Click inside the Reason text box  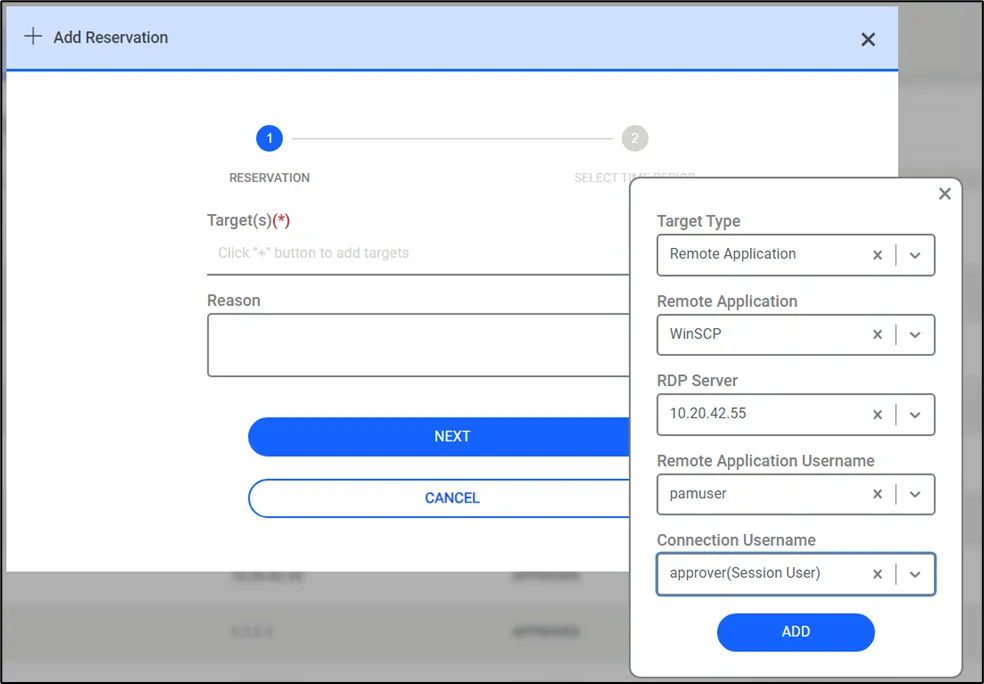tap(419, 345)
